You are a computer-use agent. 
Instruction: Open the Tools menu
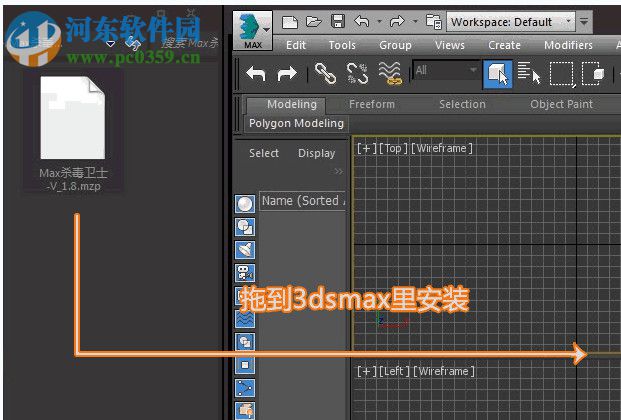click(x=342, y=45)
